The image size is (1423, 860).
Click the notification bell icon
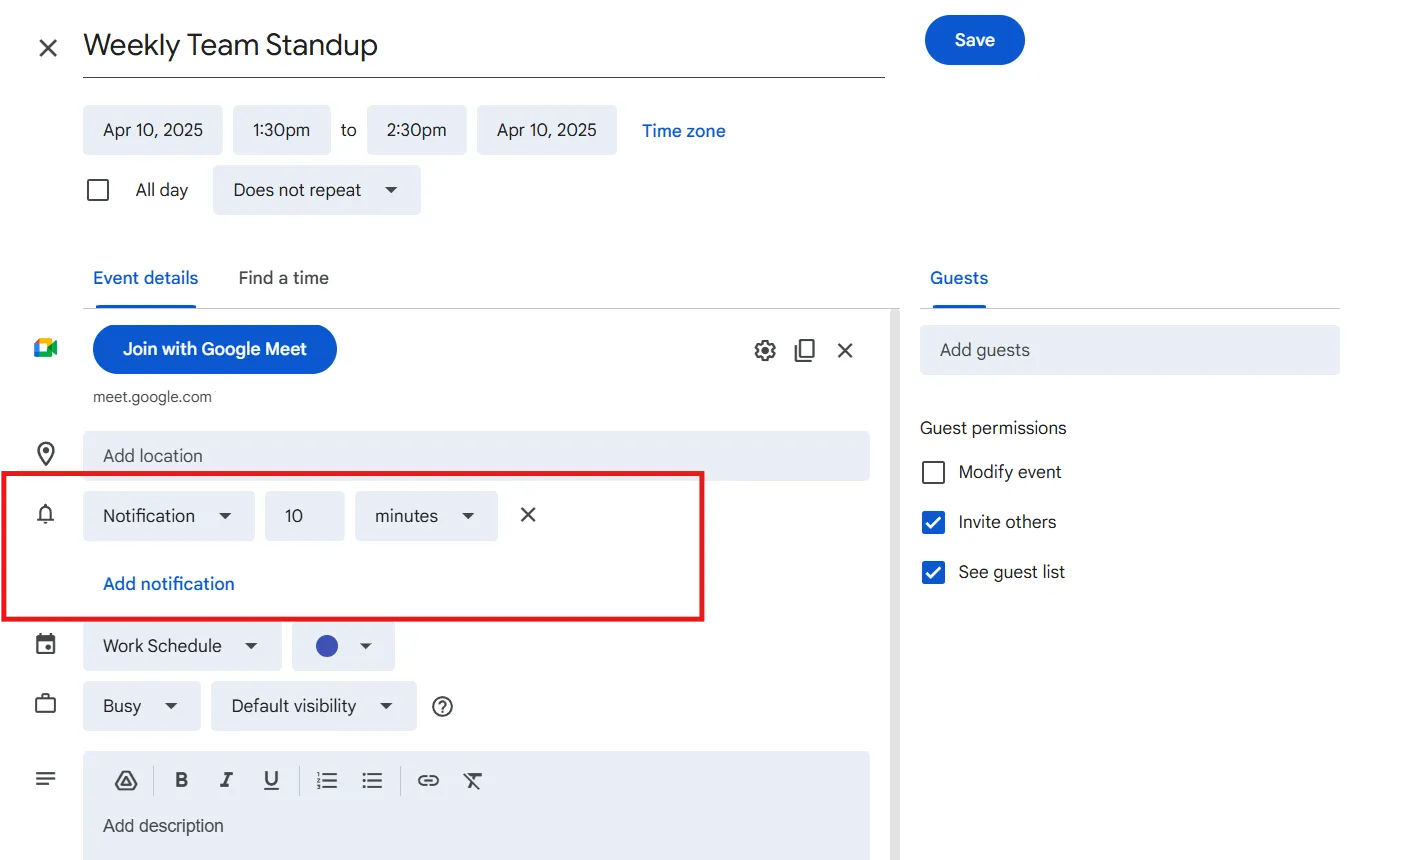pos(46,514)
